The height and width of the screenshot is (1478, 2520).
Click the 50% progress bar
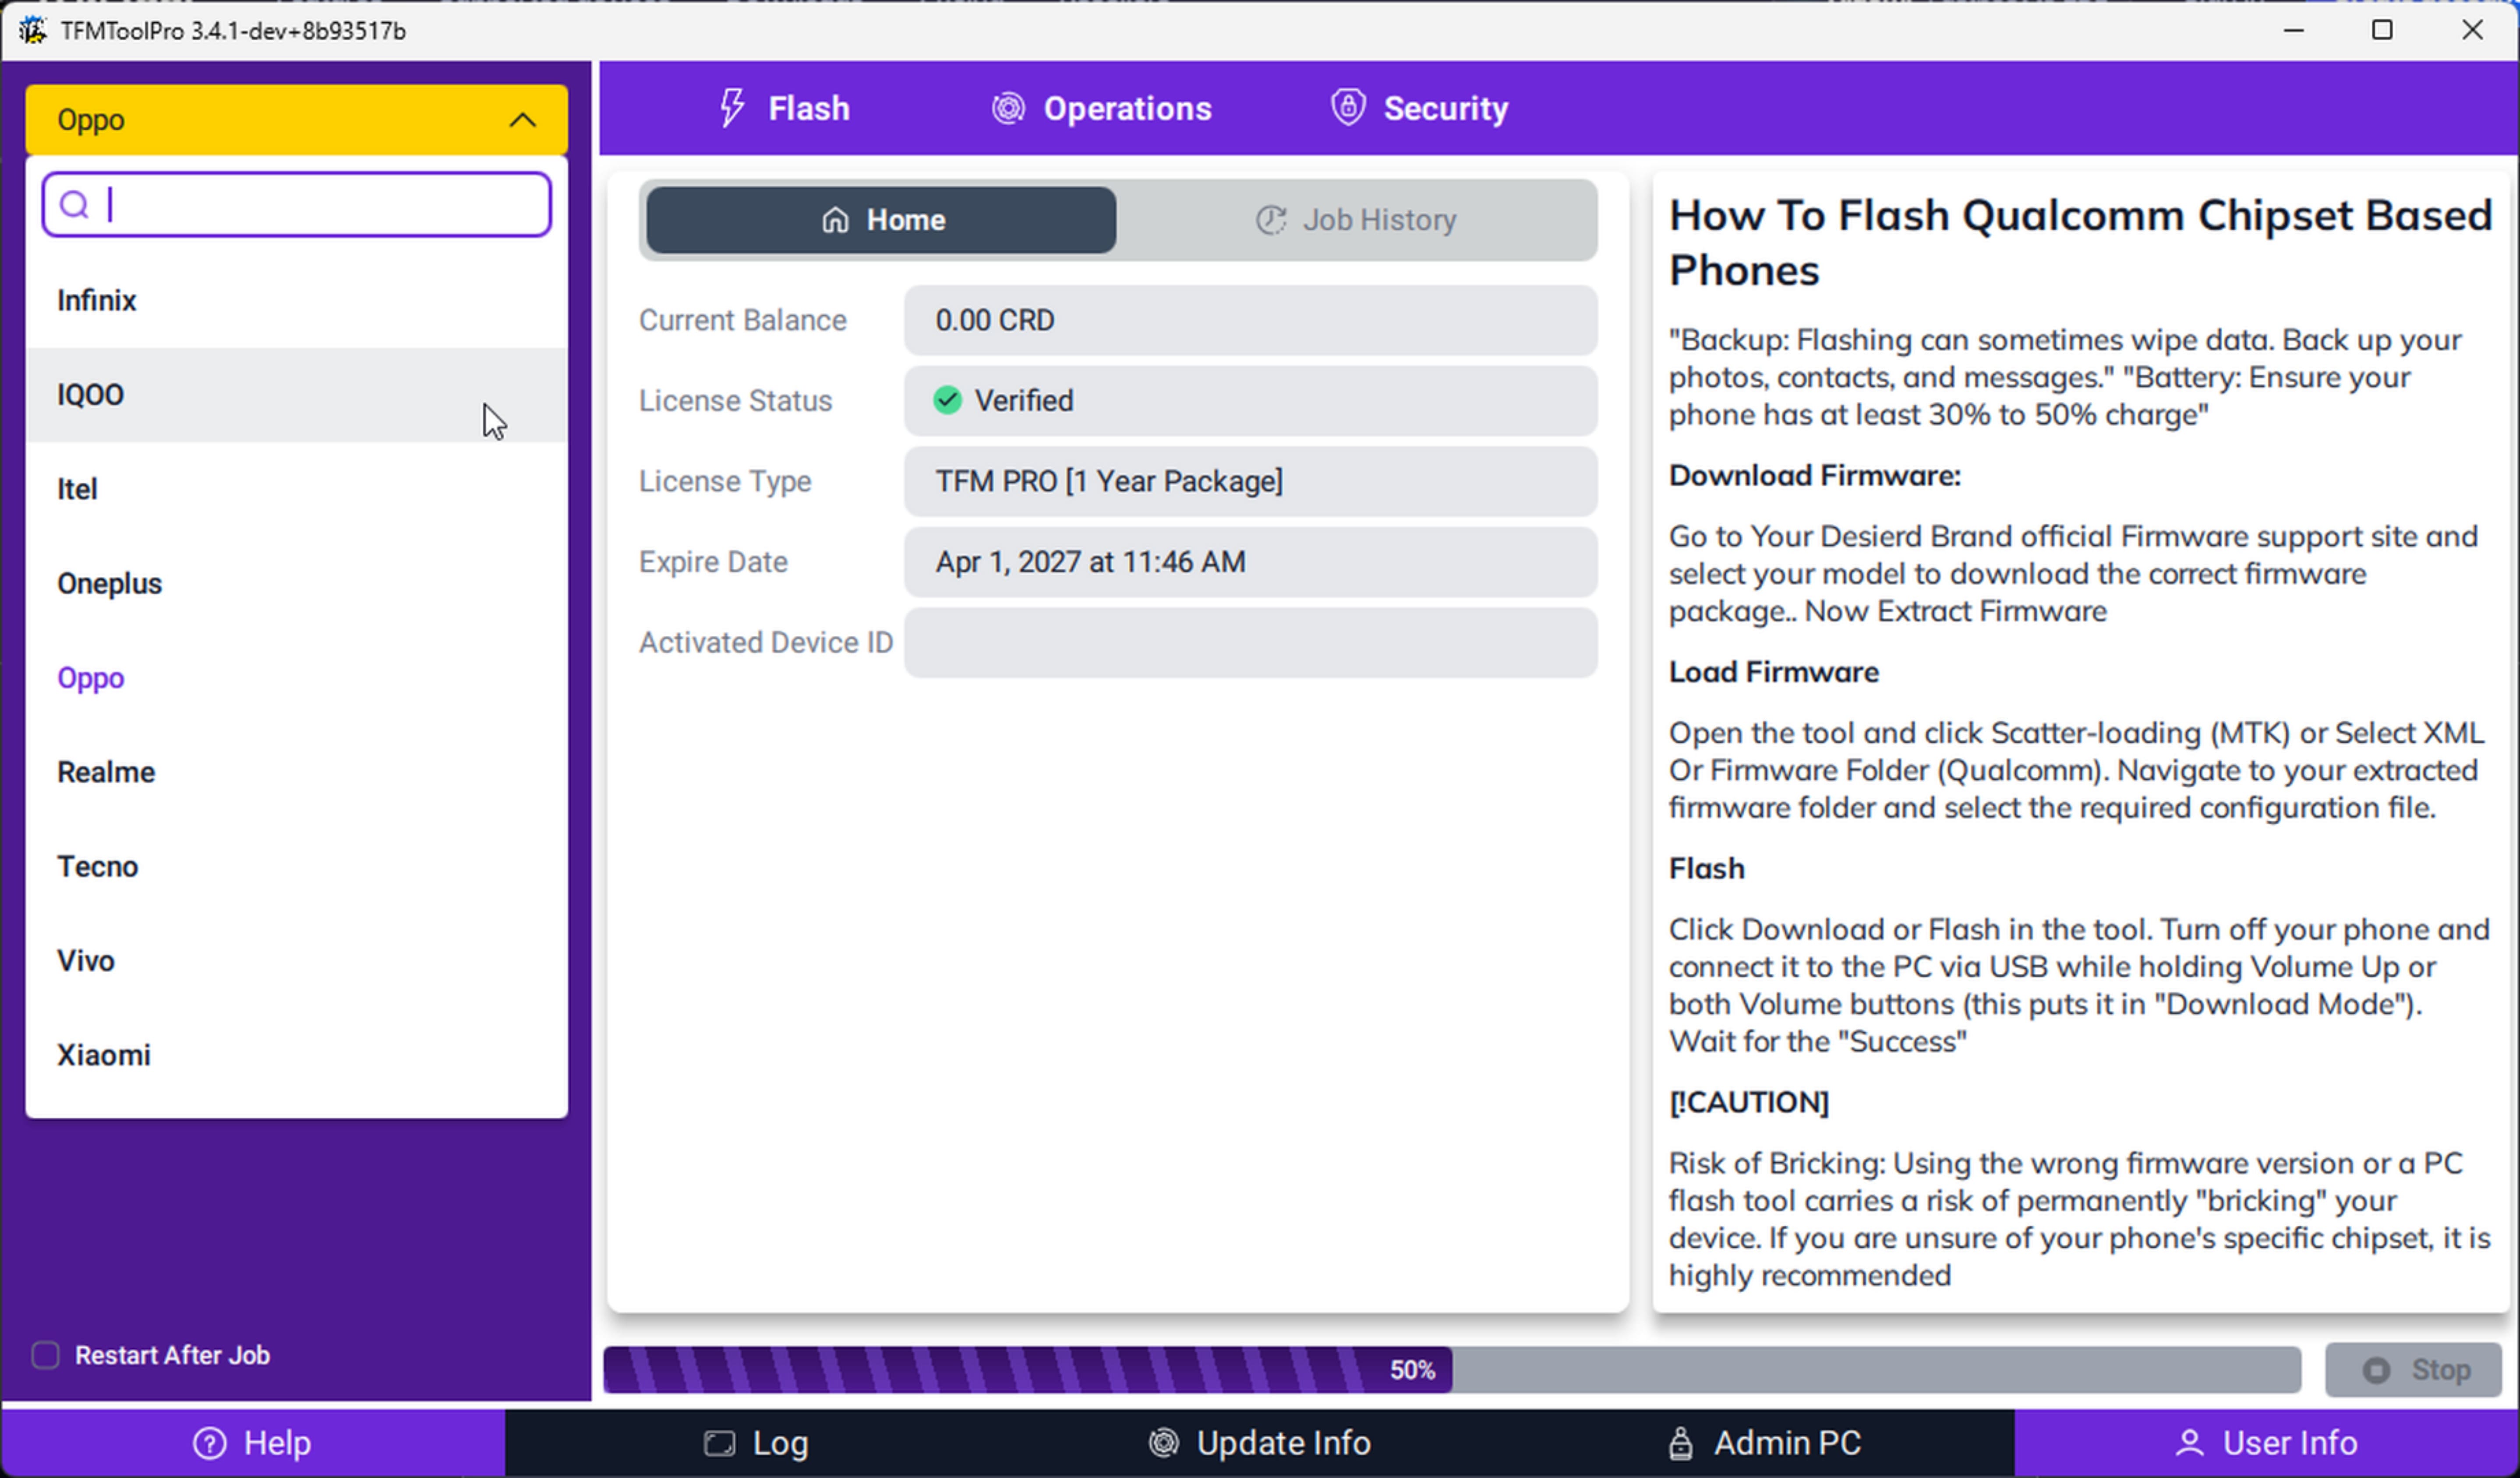(1452, 1370)
